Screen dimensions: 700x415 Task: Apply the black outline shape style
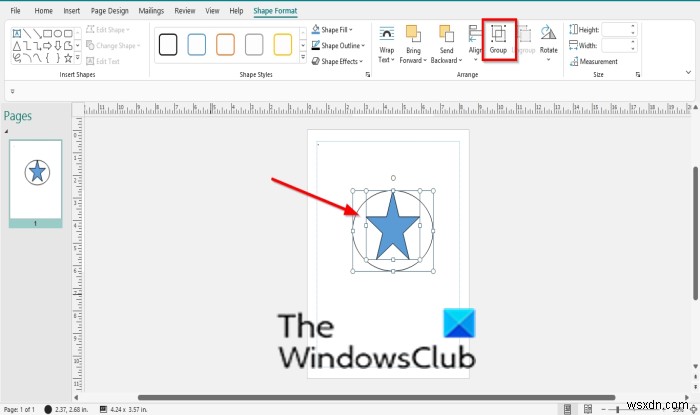pyautogui.click(x=168, y=45)
